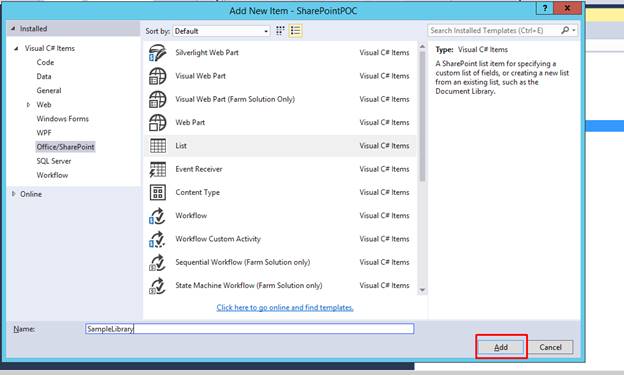Click the Add button
The height and width of the screenshot is (375, 624).
[x=501, y=347]
